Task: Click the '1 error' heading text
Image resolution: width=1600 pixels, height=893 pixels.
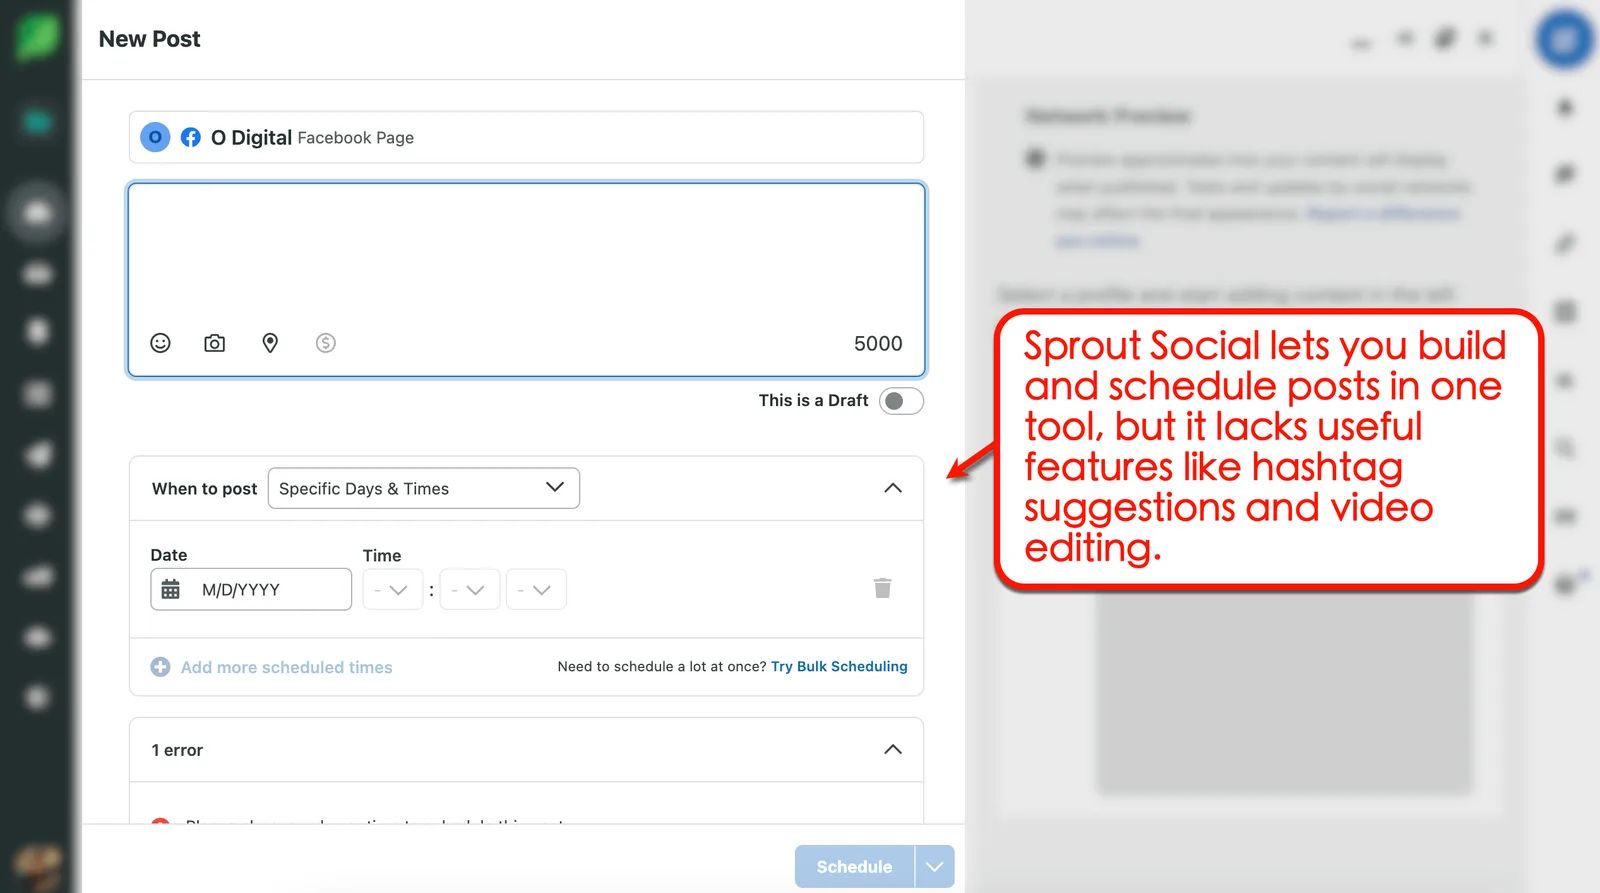Action: 177,750
